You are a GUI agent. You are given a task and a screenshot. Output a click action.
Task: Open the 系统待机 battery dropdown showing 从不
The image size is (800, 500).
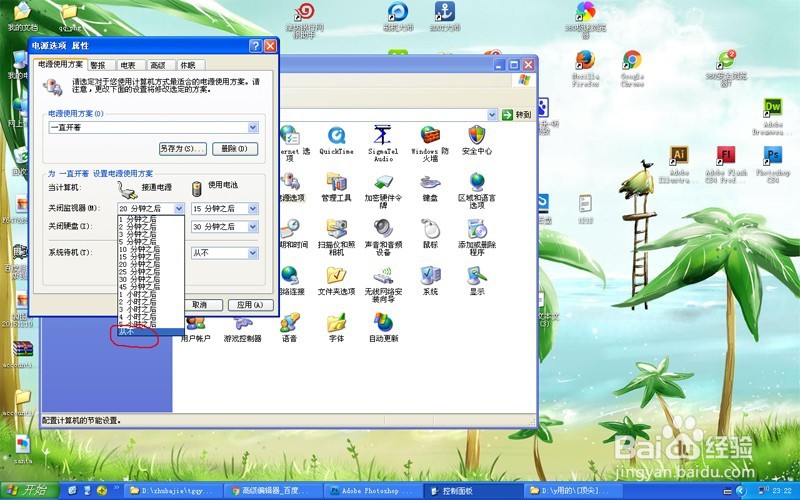(224, 253)
